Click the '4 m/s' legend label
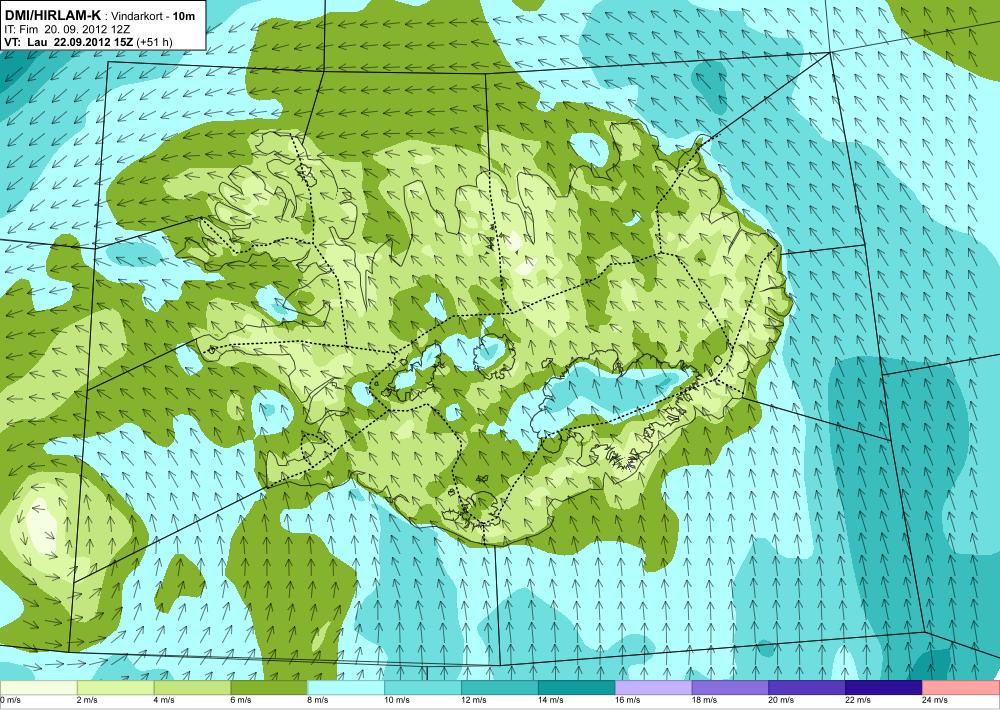The width and height of the screenshot is (1000, 710). pos(164,700)
